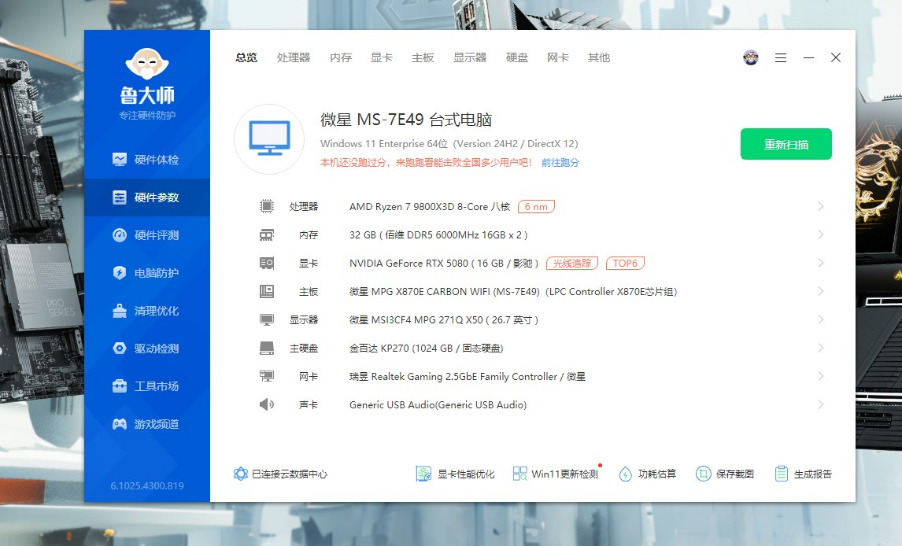Switch to the 处理器 tab
Viewport: 902px width, 546px height.
tap(293, 58)
